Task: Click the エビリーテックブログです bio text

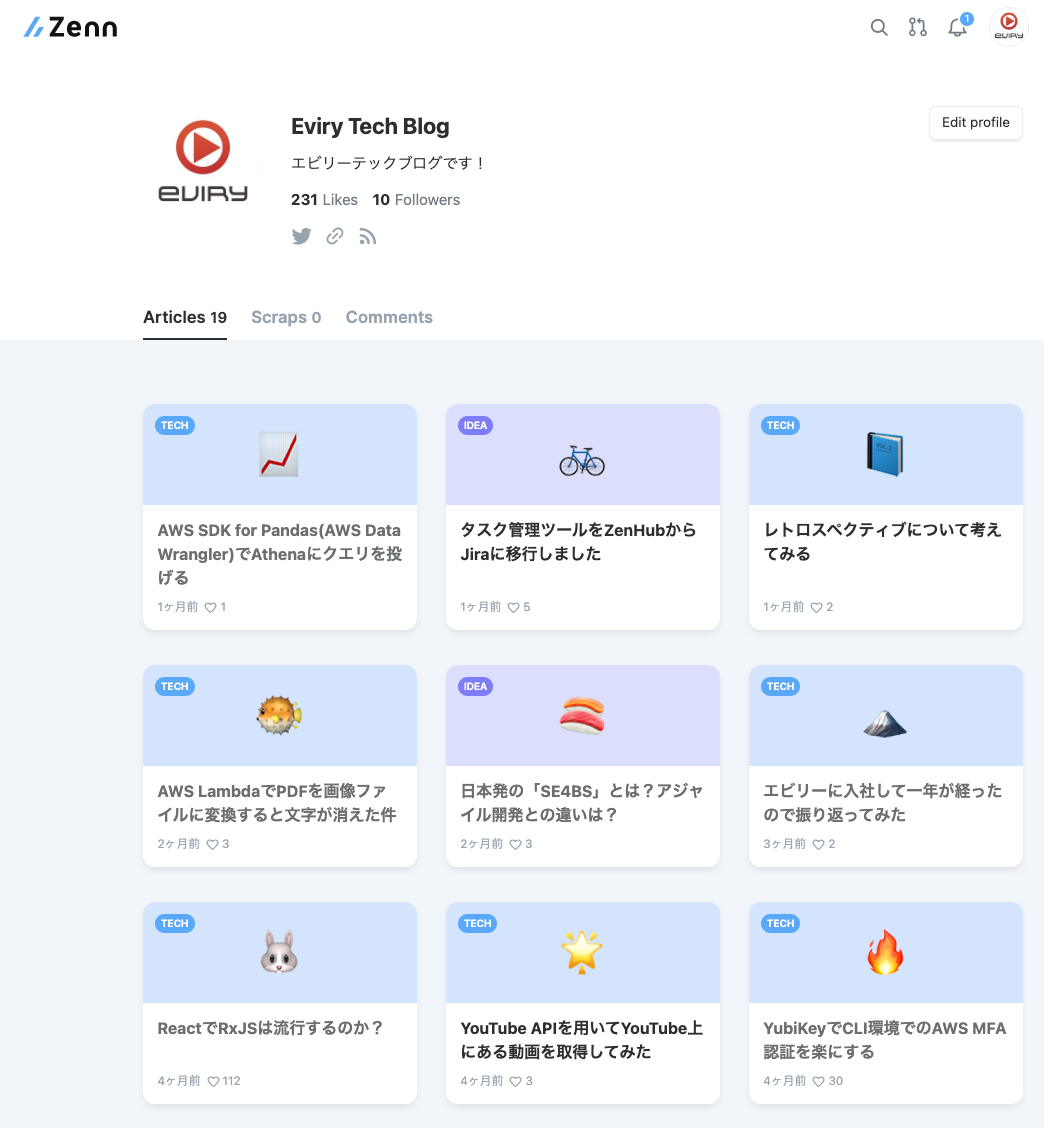Action: (389, 163)
